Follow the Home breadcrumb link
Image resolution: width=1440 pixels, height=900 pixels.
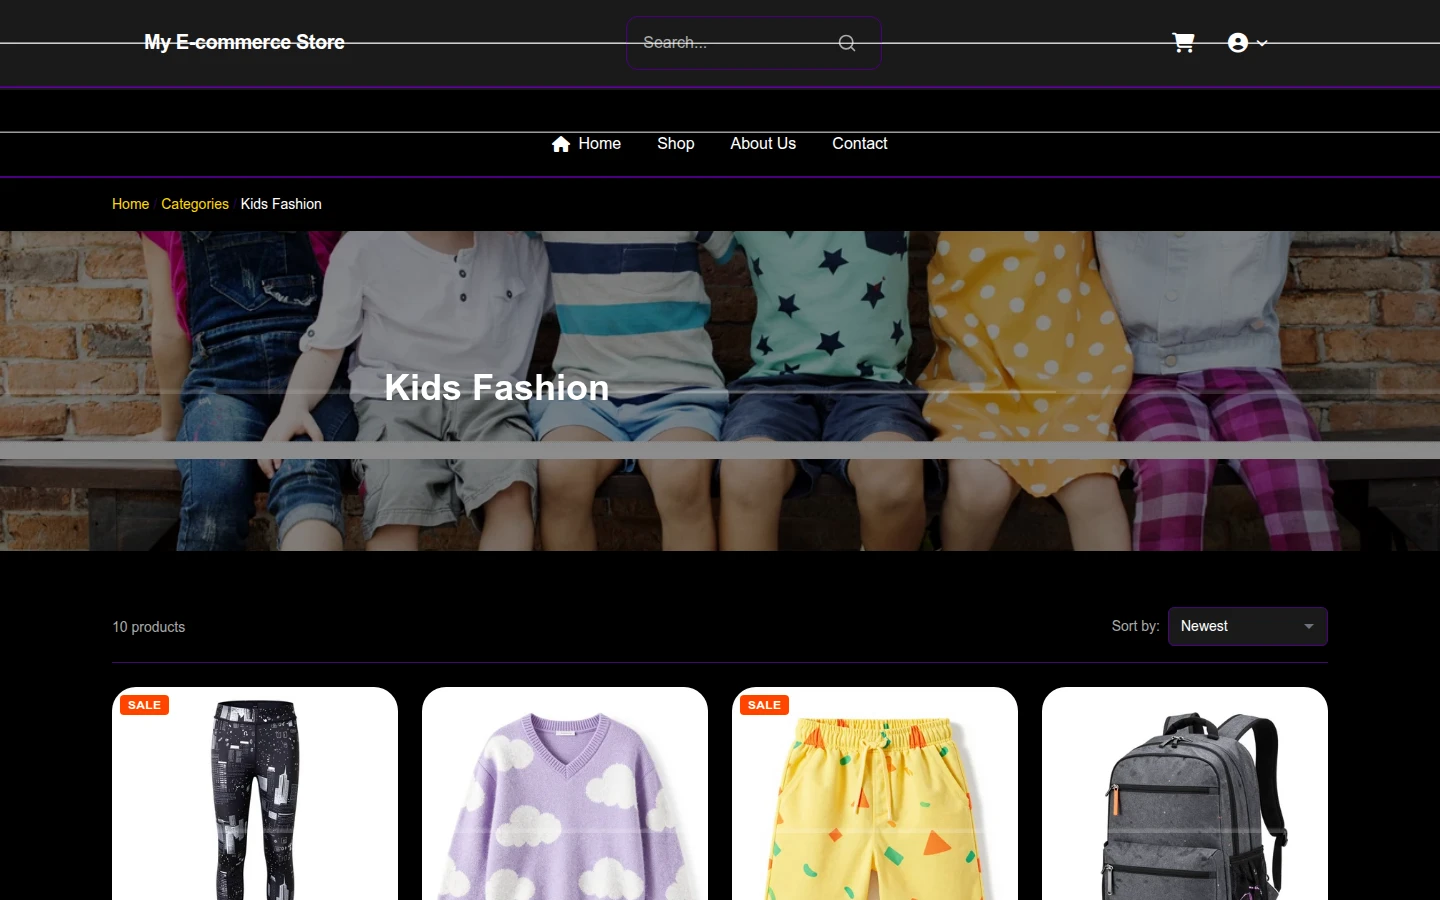click(x=130, y=204)
